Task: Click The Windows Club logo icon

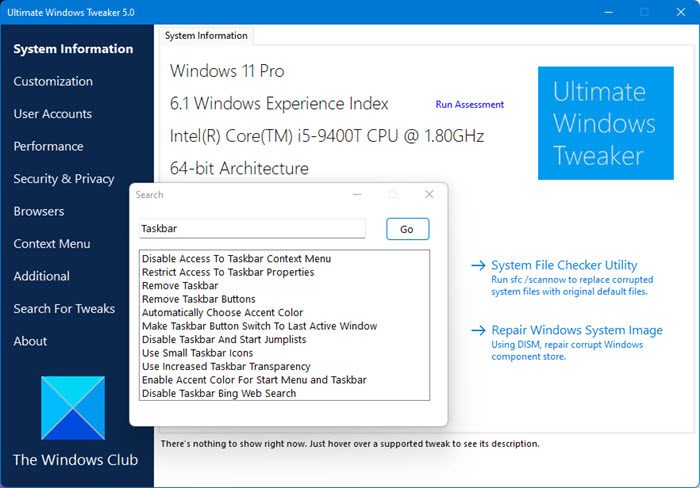Action: tap(73, 408)
